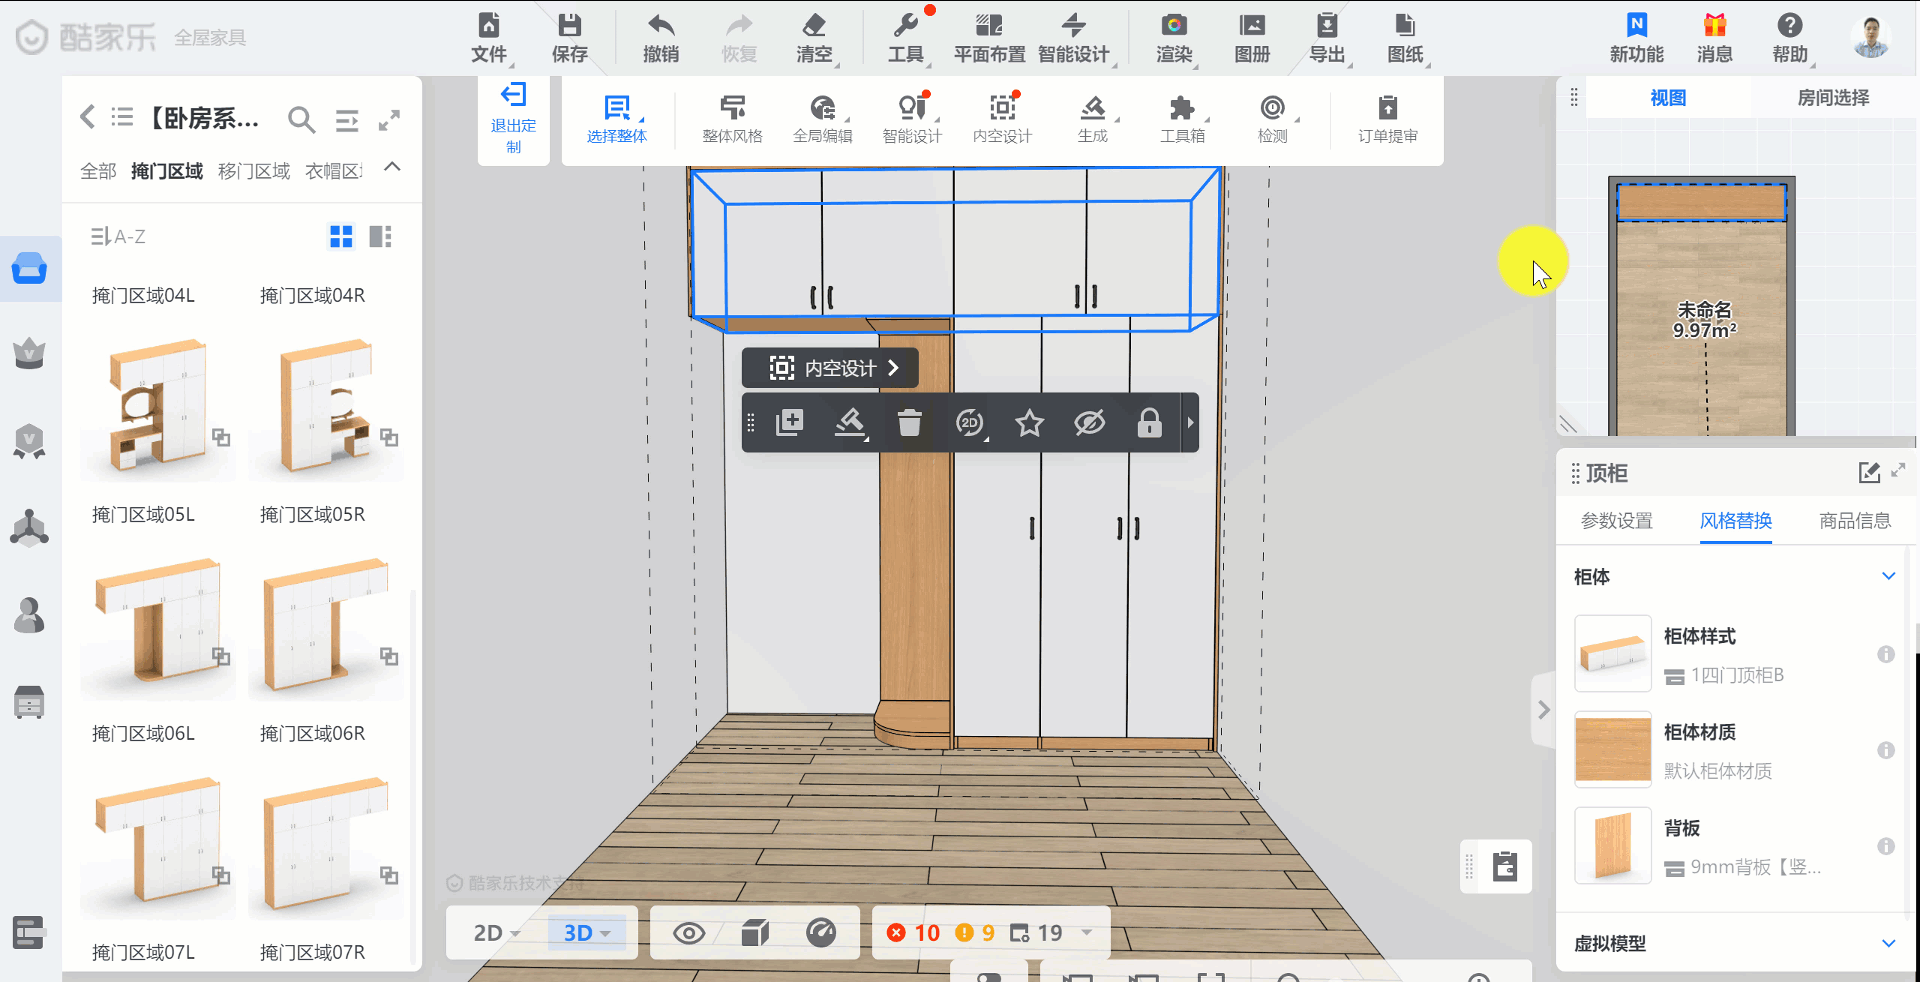The image size is (1920, 982).
Task: Delete the selected cabinet with trash icon
Action: tap(909, 423)
